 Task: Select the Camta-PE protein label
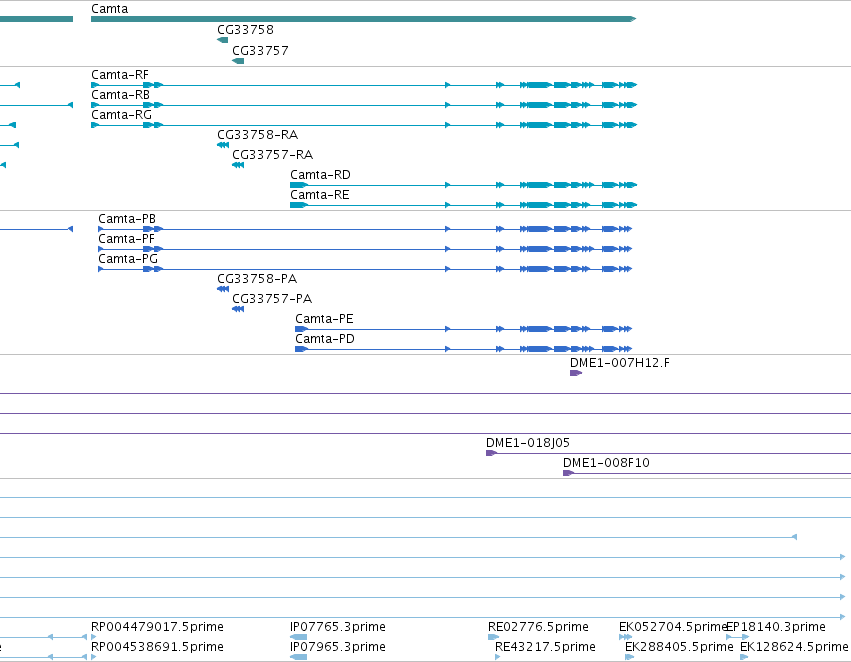[324, 319]
